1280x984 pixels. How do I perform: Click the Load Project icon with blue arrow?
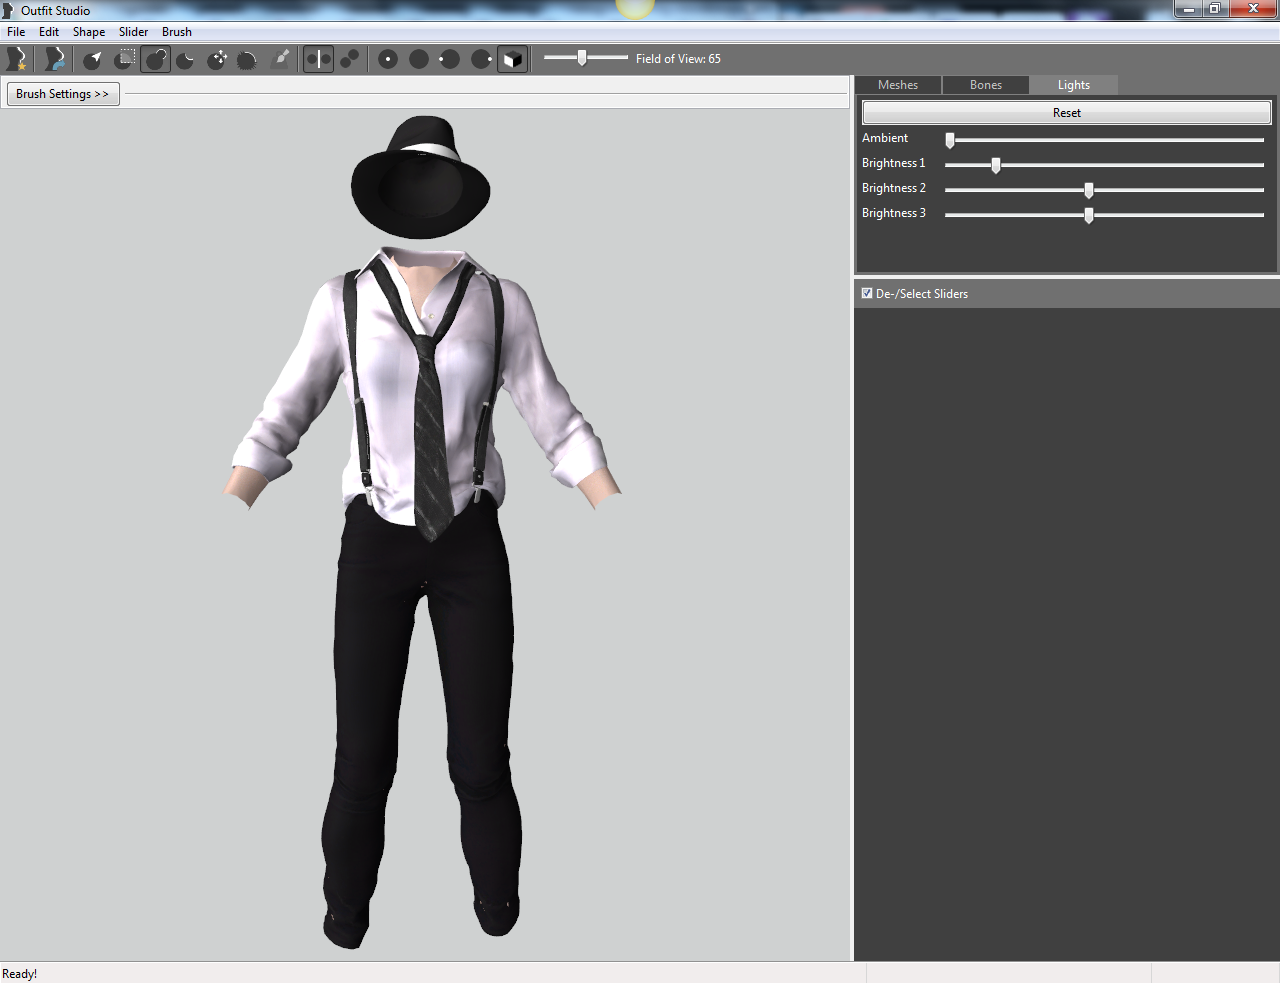click(55, 59)
